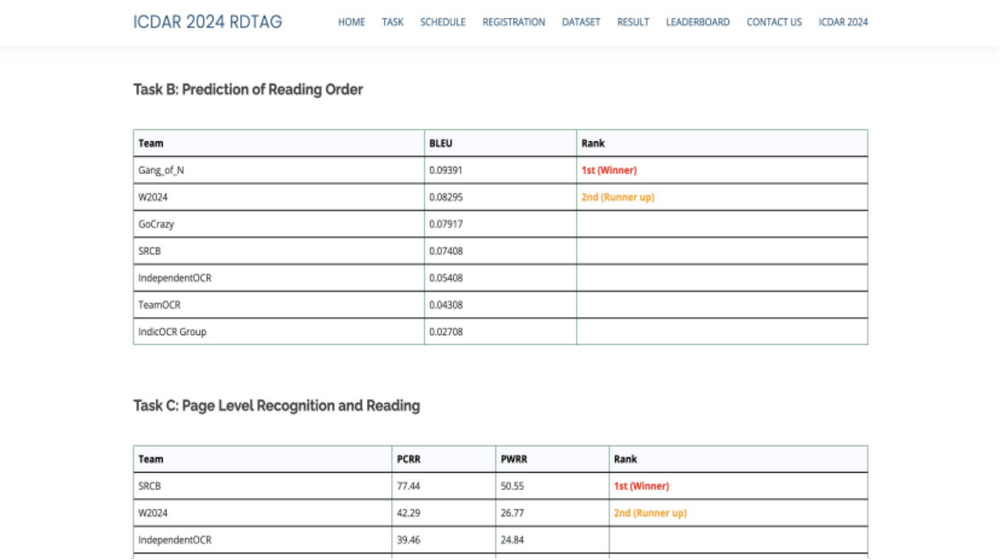The image size is (1000, 560).
Task: Open the DATASET nav item
Action: (x=581, y=22)
